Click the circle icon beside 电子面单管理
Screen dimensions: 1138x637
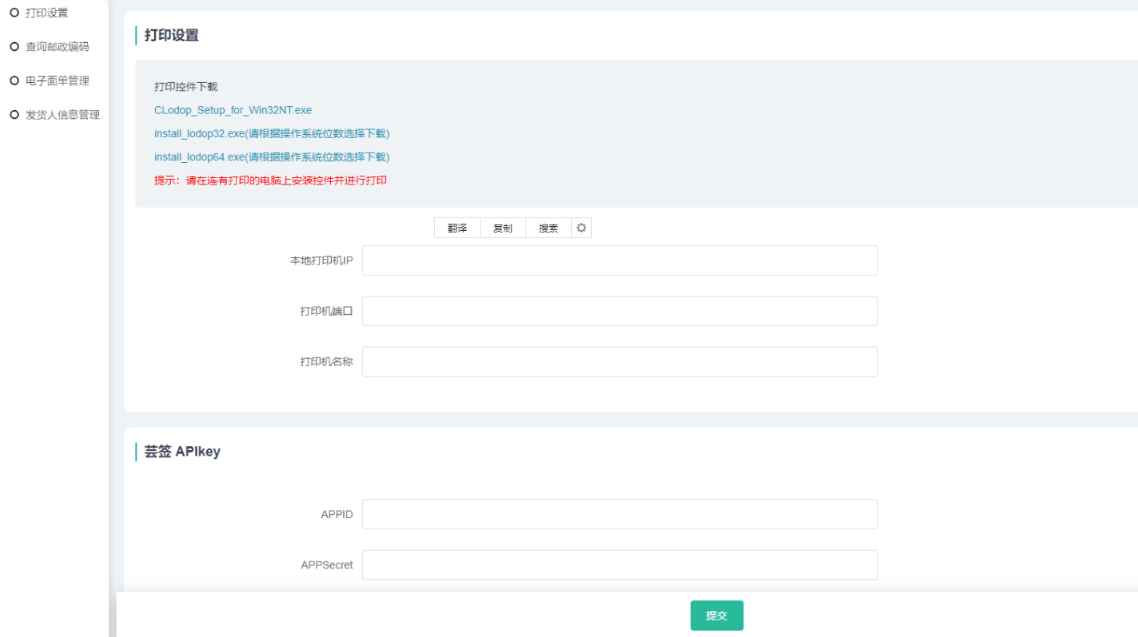pos(14,80)
